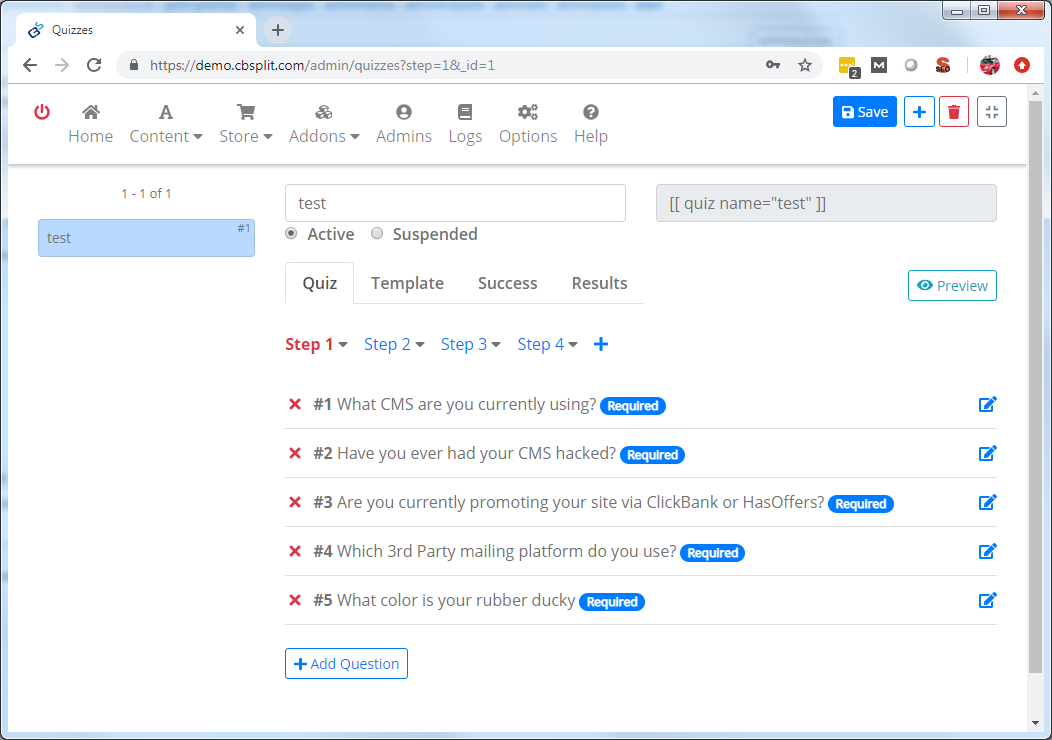Expand the Addons menu
This screenshot has height=740, width=1052.
point(324,124)
